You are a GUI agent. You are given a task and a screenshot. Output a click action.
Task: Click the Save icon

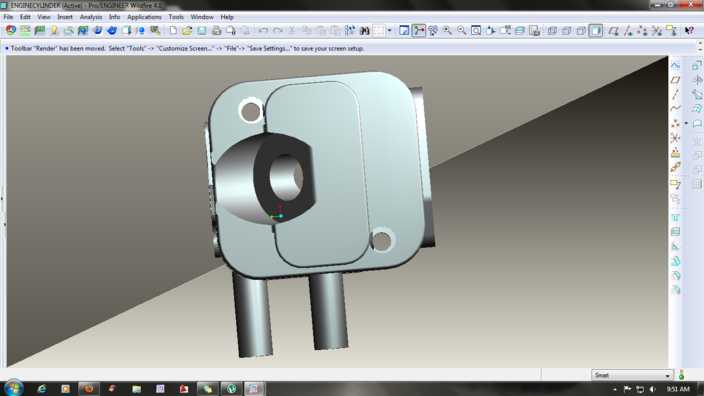202,31
